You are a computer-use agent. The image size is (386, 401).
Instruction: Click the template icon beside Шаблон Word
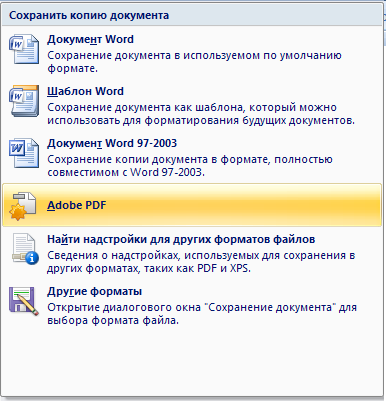[x=24, y=101]
